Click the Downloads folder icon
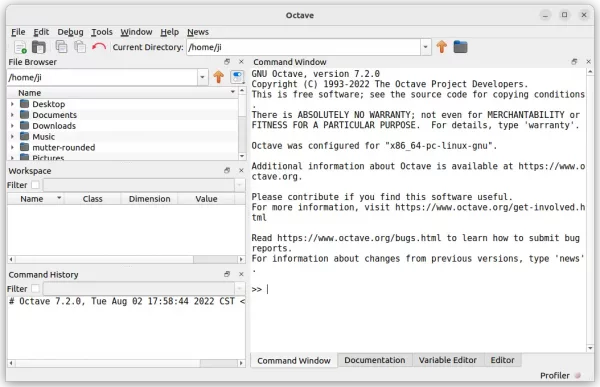This screenshot has height=387, width=600. [24, 125]
